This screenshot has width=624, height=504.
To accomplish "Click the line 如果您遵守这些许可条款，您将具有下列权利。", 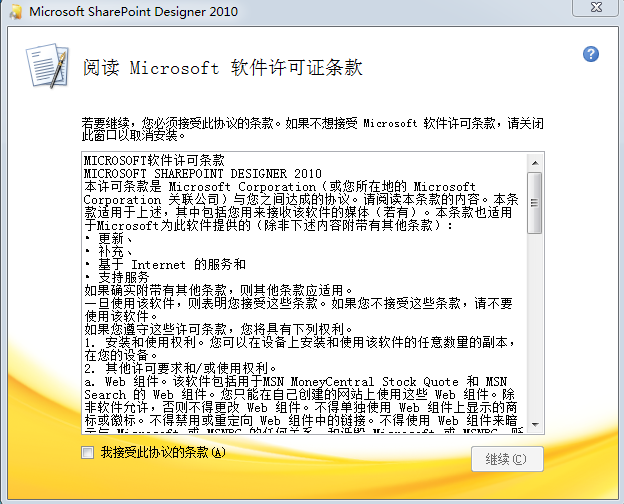I will coord(218,329).
